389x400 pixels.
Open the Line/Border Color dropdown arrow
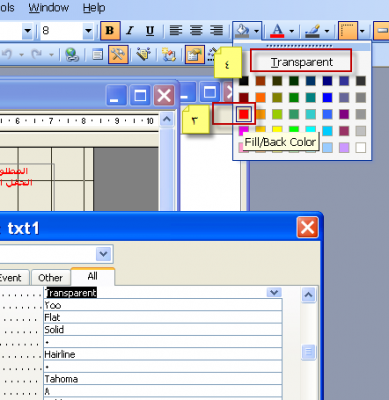click(327, 31)
